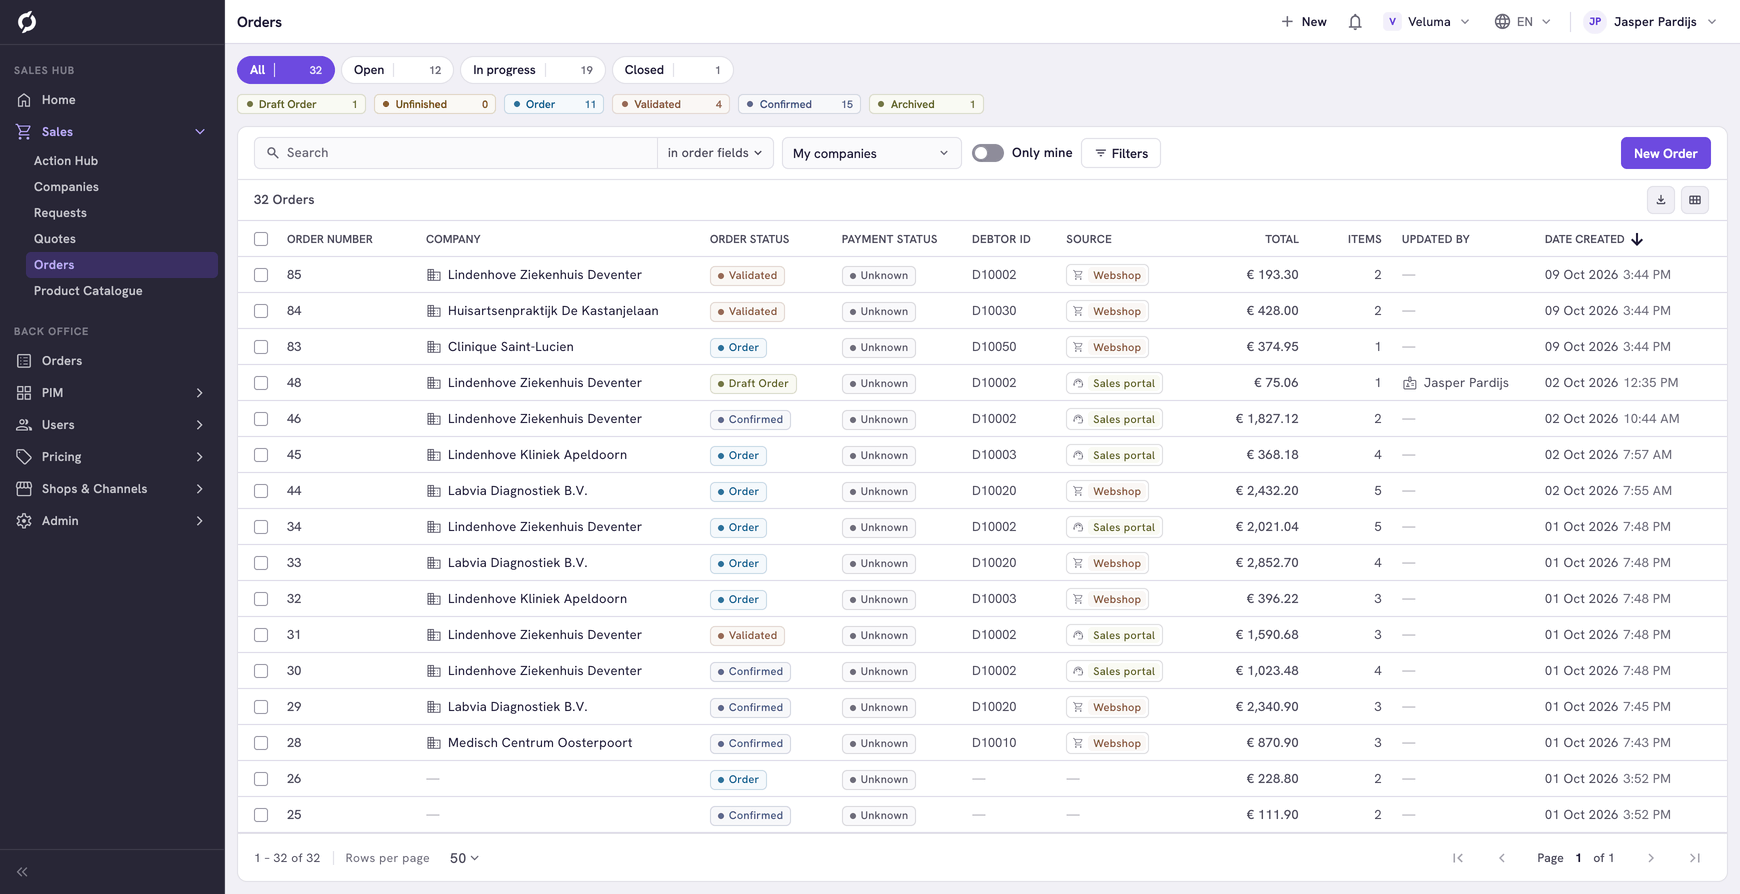This screenshot has height=894, width=1740.
Task: Click the Home icon in the sidebar
Action: 24,100
